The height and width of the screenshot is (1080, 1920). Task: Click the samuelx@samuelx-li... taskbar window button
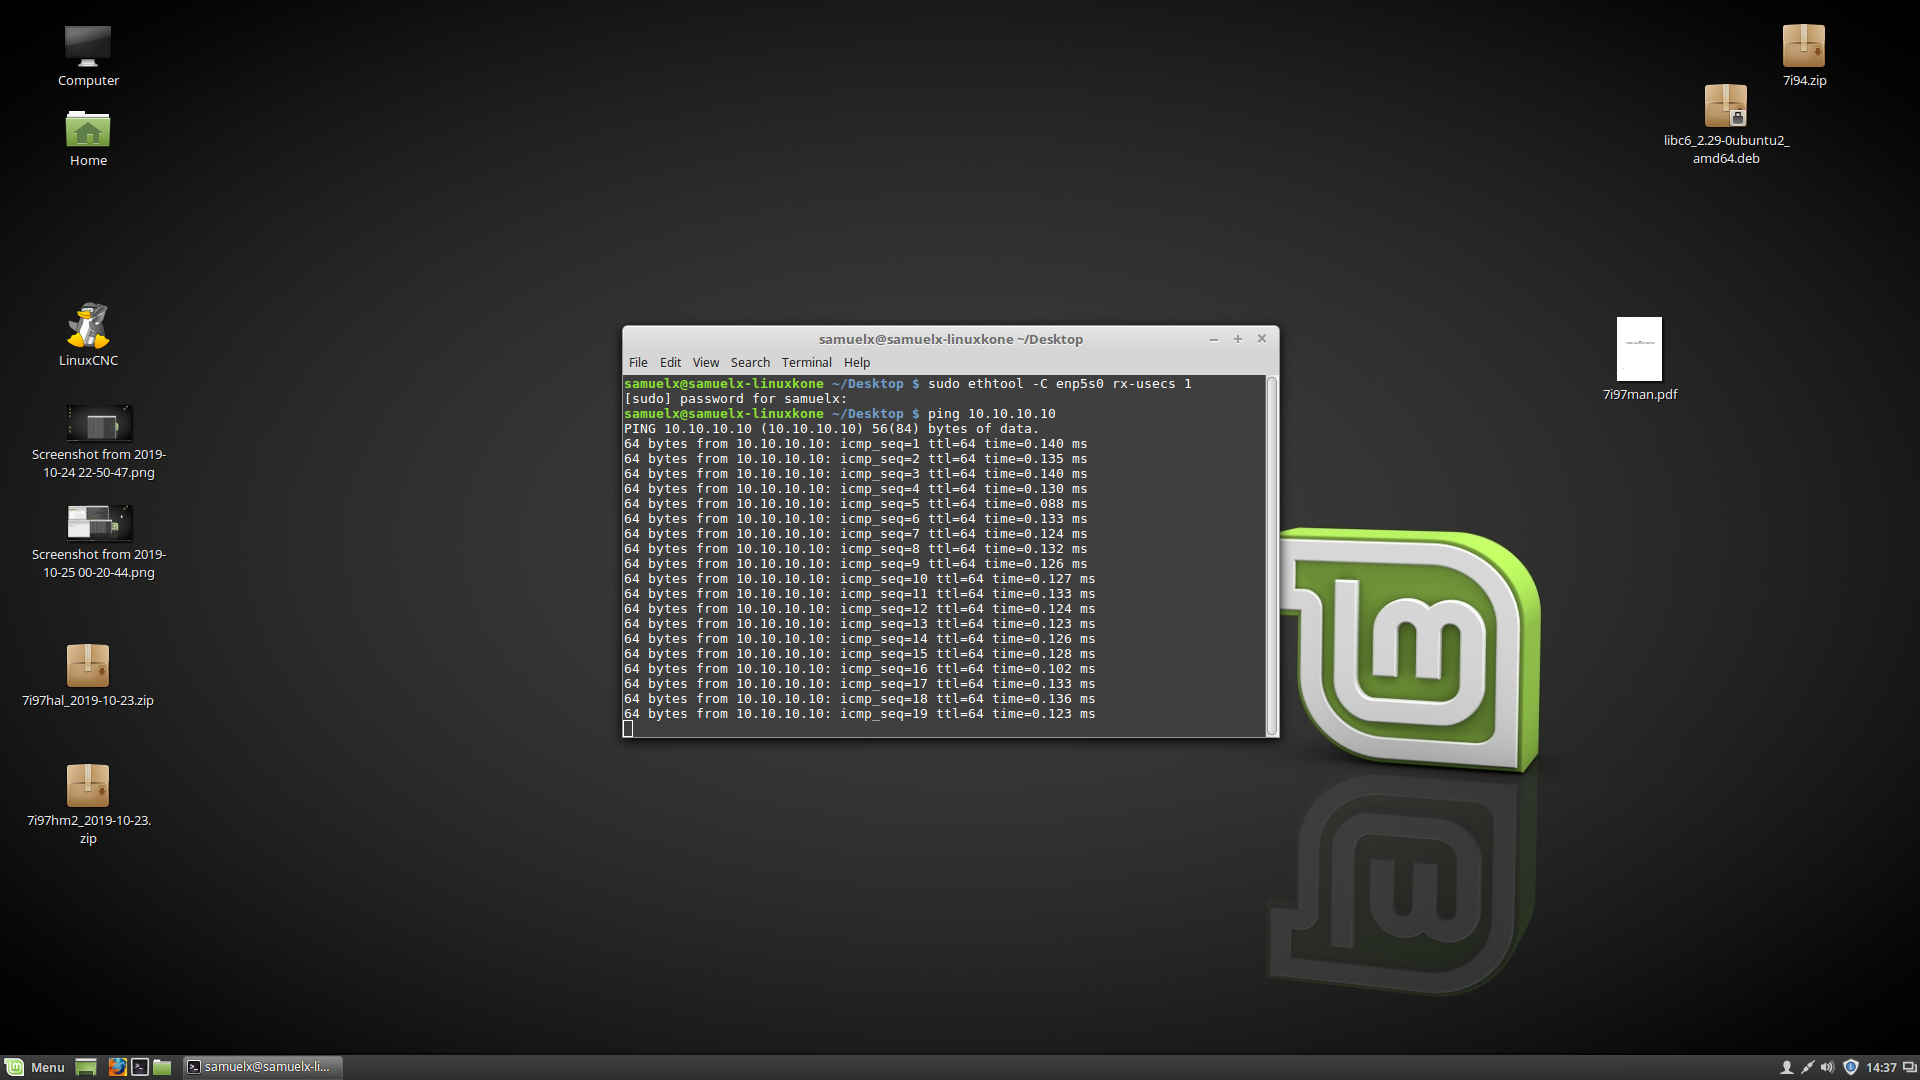263,1067
